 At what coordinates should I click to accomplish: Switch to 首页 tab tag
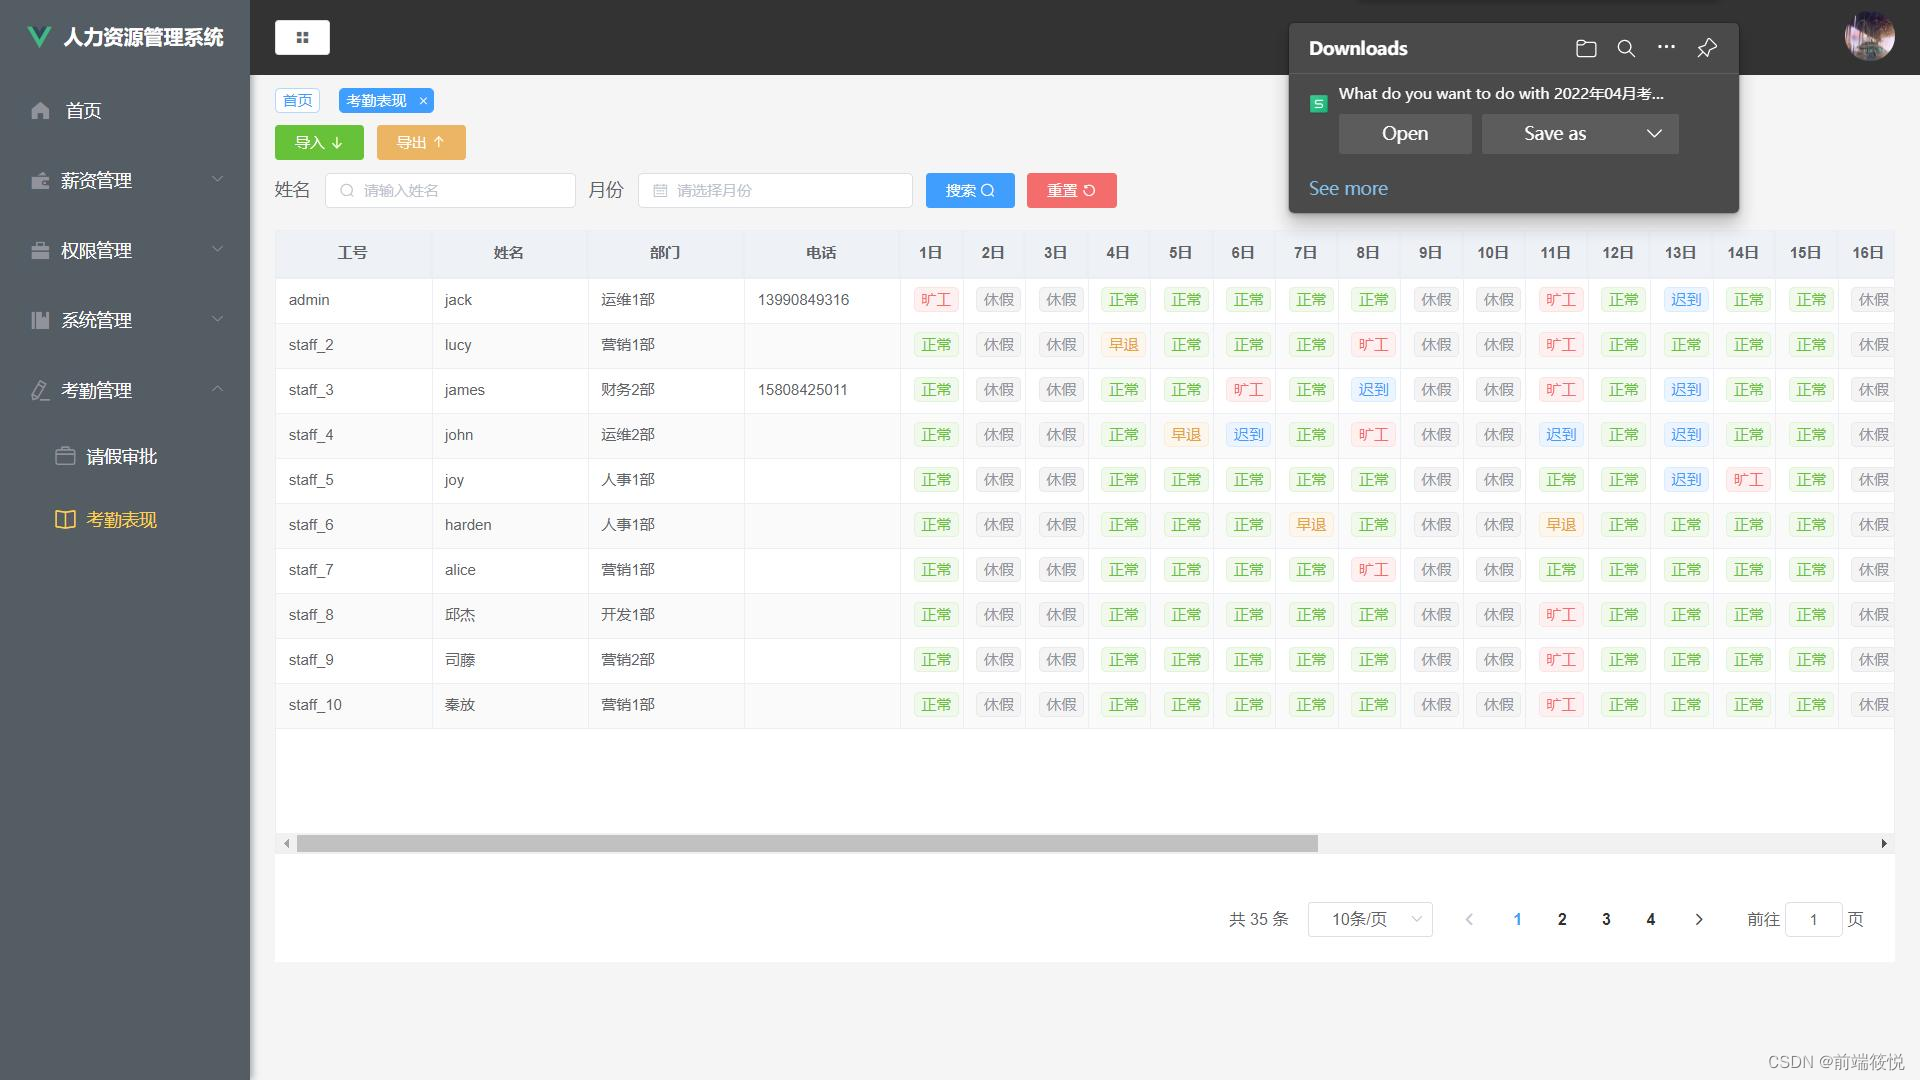coord(297,101)
